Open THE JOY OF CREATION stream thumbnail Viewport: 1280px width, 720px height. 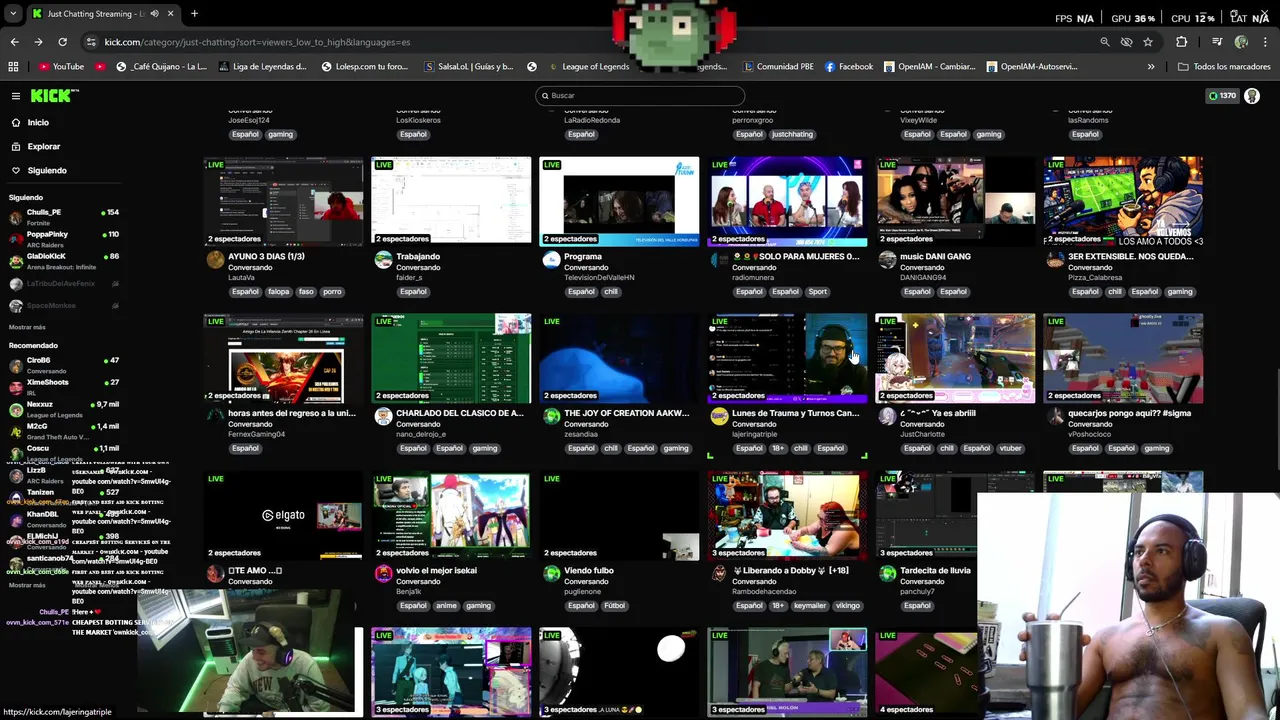coord(619,358)
